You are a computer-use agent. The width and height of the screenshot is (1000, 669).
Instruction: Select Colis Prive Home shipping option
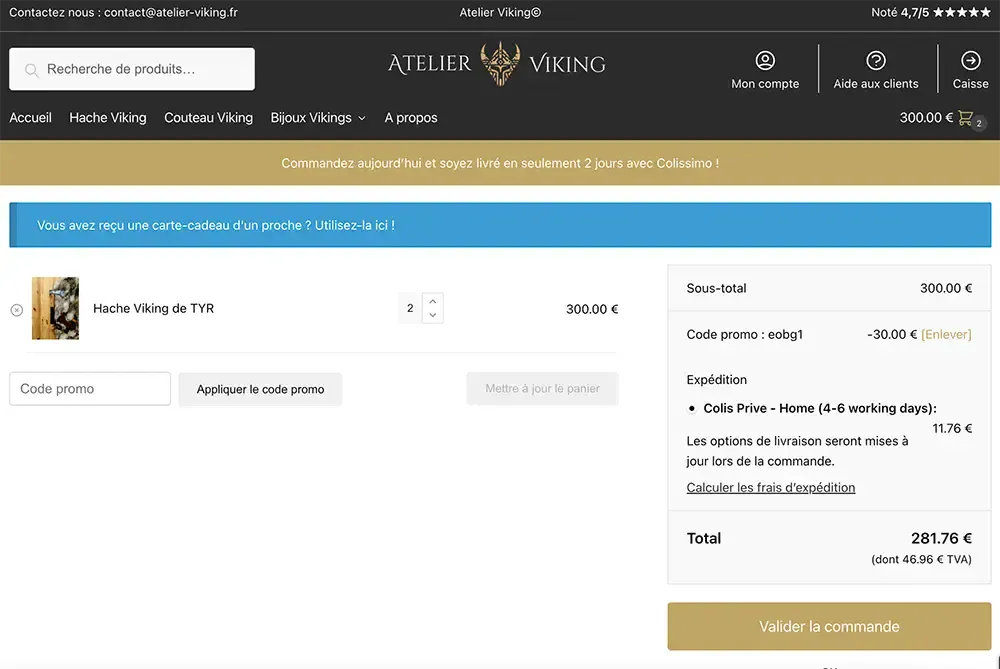click(692, 408)
